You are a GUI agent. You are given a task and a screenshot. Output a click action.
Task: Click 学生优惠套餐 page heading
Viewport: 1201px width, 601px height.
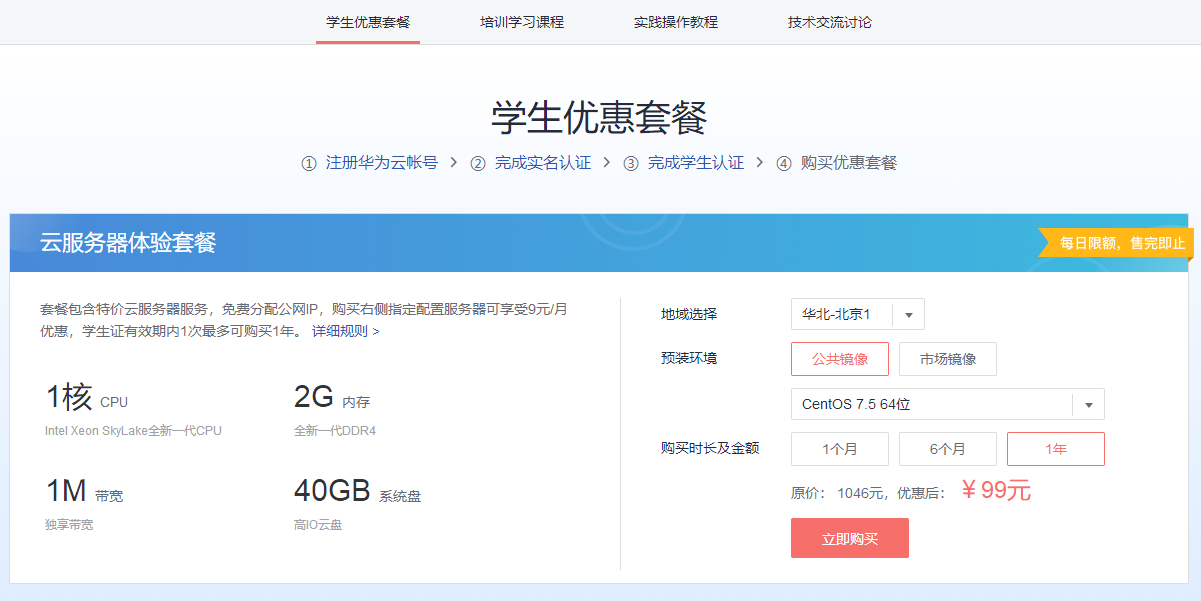pos(599,118)
